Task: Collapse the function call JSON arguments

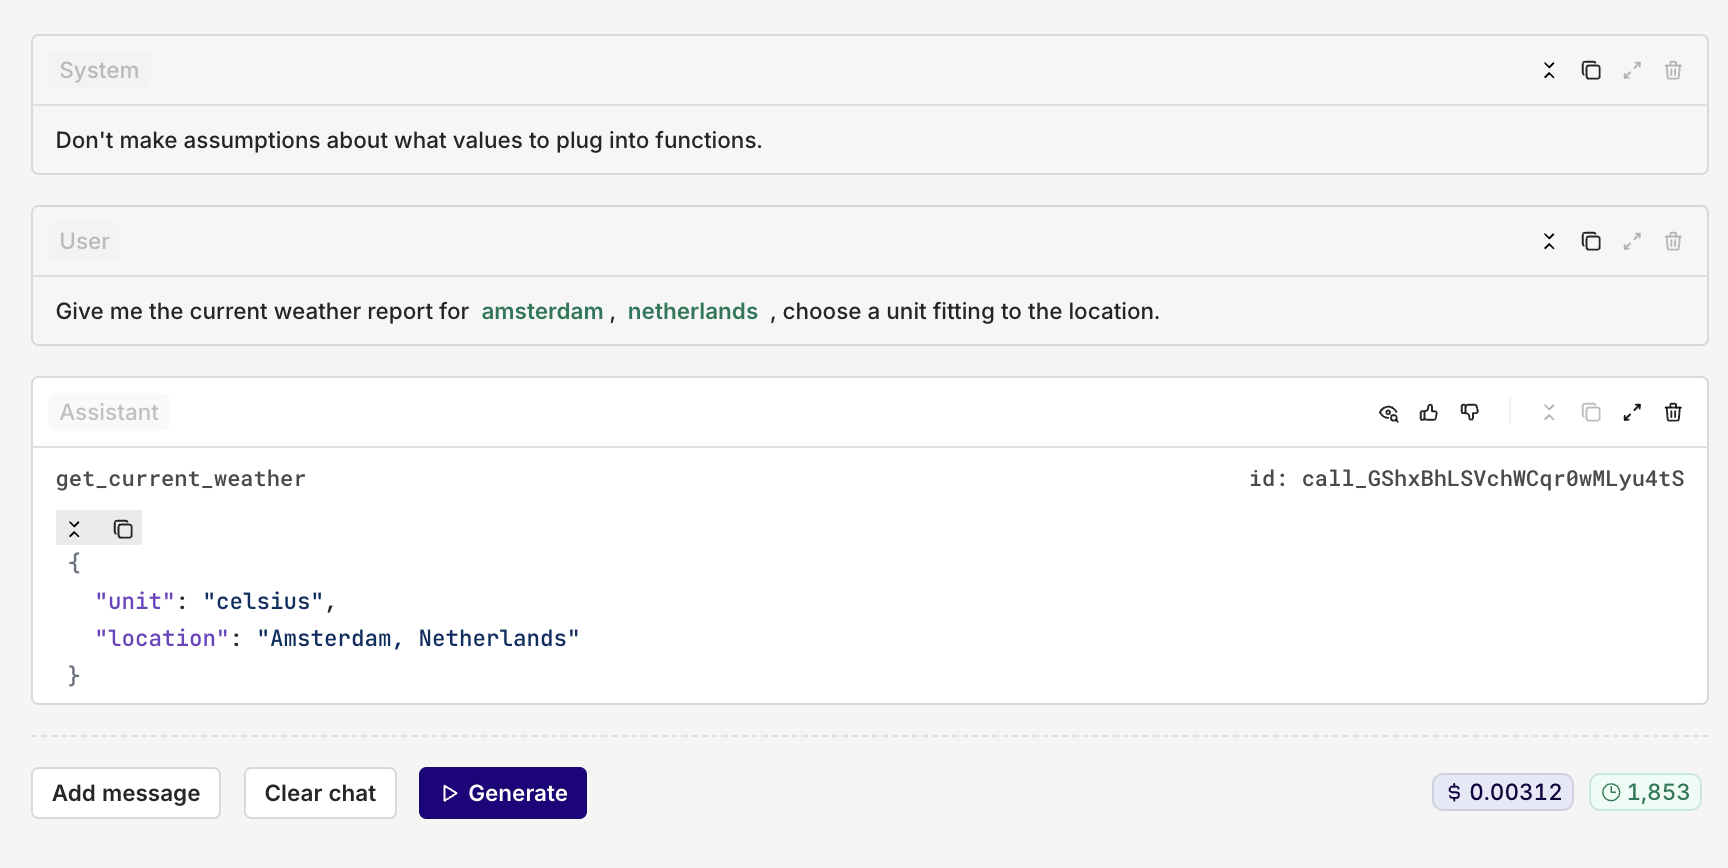Action: pyautogui.click(x=74, y=529)
